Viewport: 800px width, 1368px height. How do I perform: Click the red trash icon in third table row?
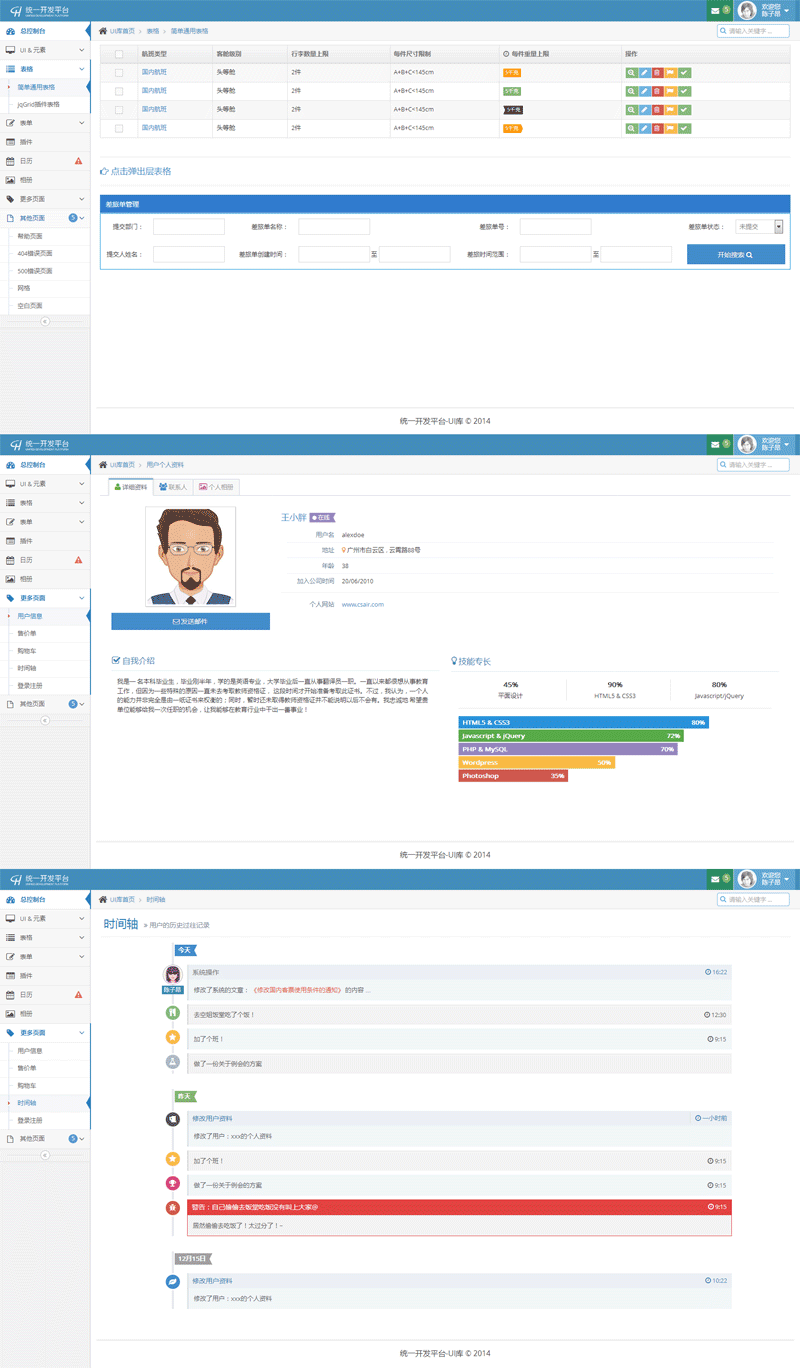click(x=657, y=110)
